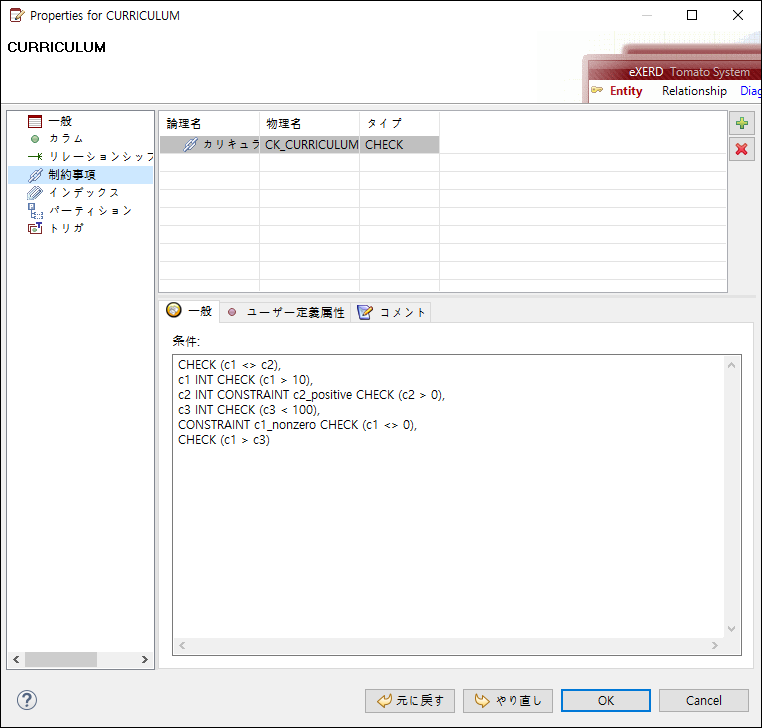Click the table icon beside 一般 in the tree
This screenshot has width=762, height=728.
(35, 121)
